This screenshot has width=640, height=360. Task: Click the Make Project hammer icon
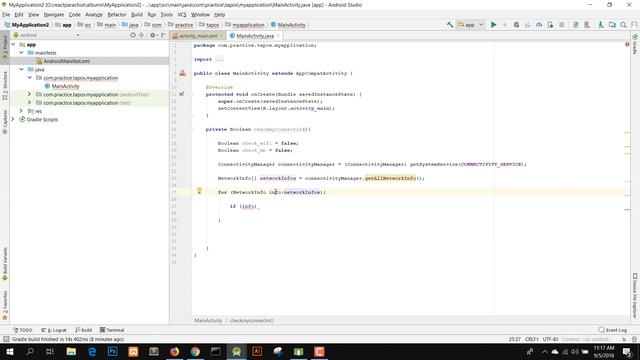pyautogui.click(x=450, y=25)
